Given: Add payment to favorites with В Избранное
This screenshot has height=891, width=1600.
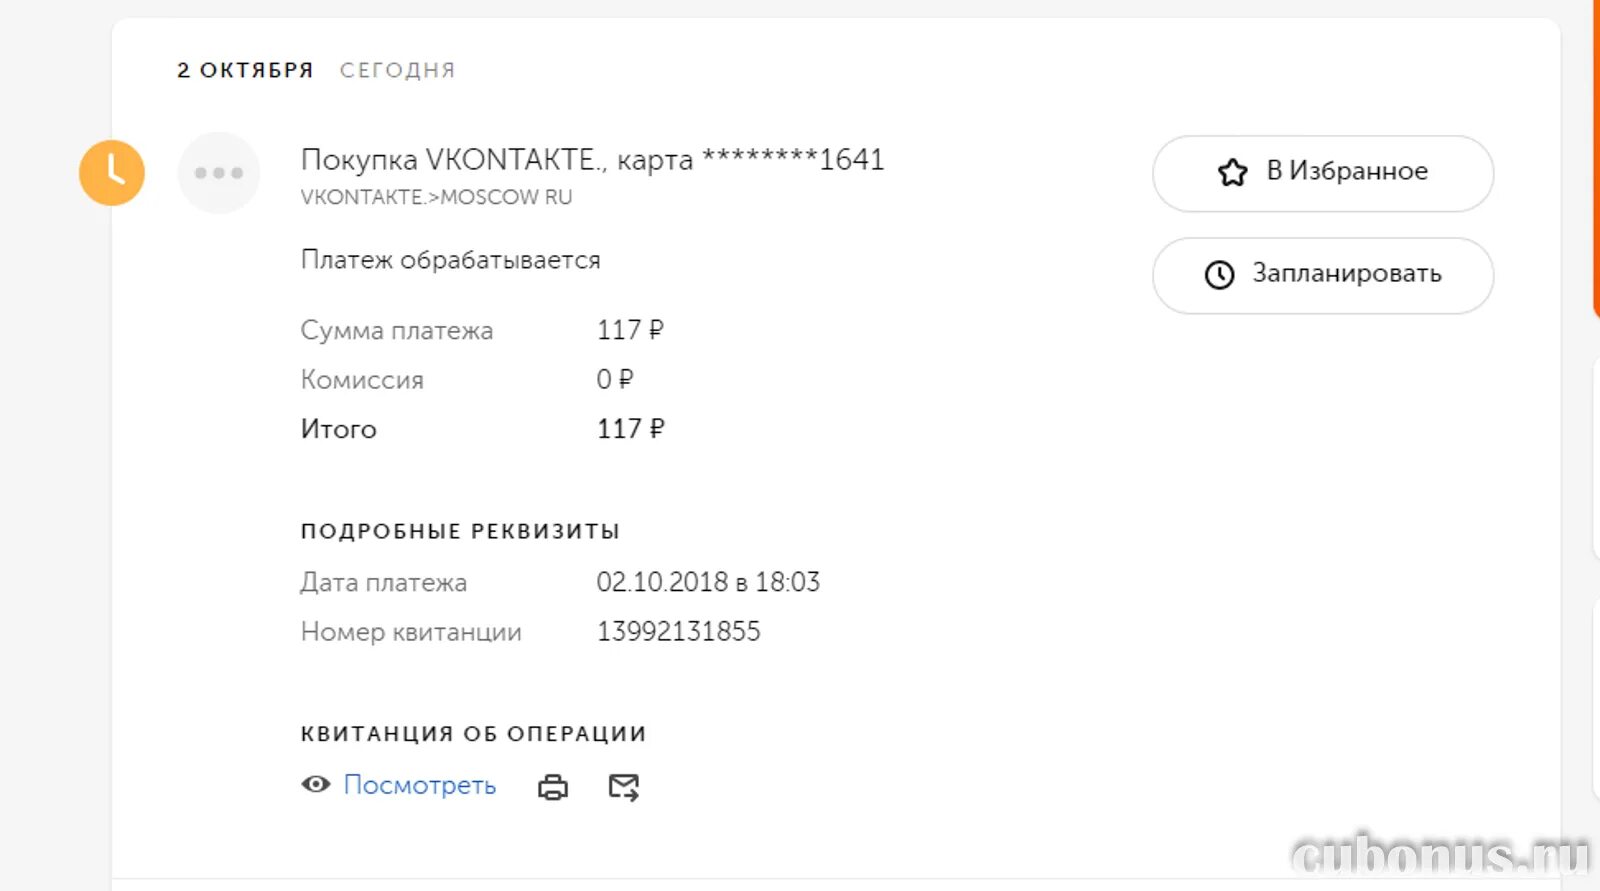Looking at the screenshot, I should (x=1323, y=173).
